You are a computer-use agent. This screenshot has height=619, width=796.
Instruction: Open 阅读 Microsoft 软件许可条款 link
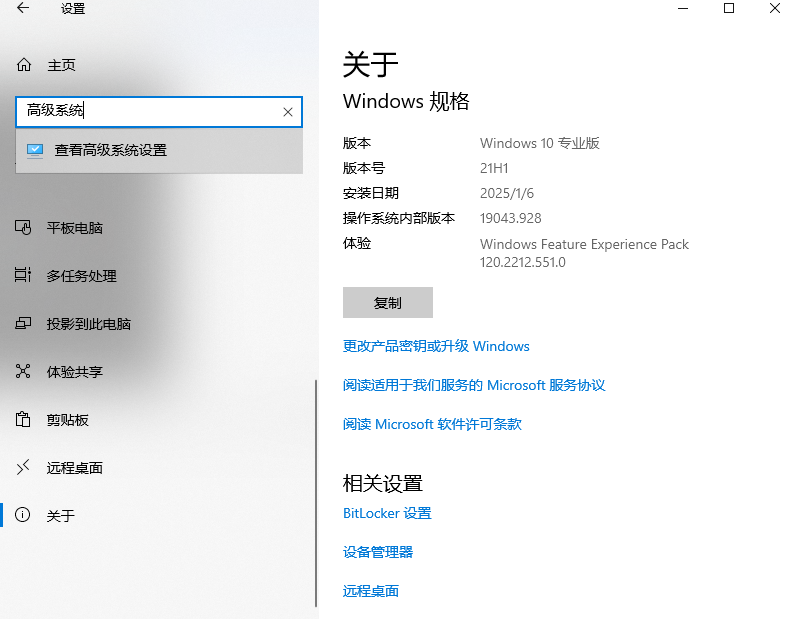coord(432,425)
